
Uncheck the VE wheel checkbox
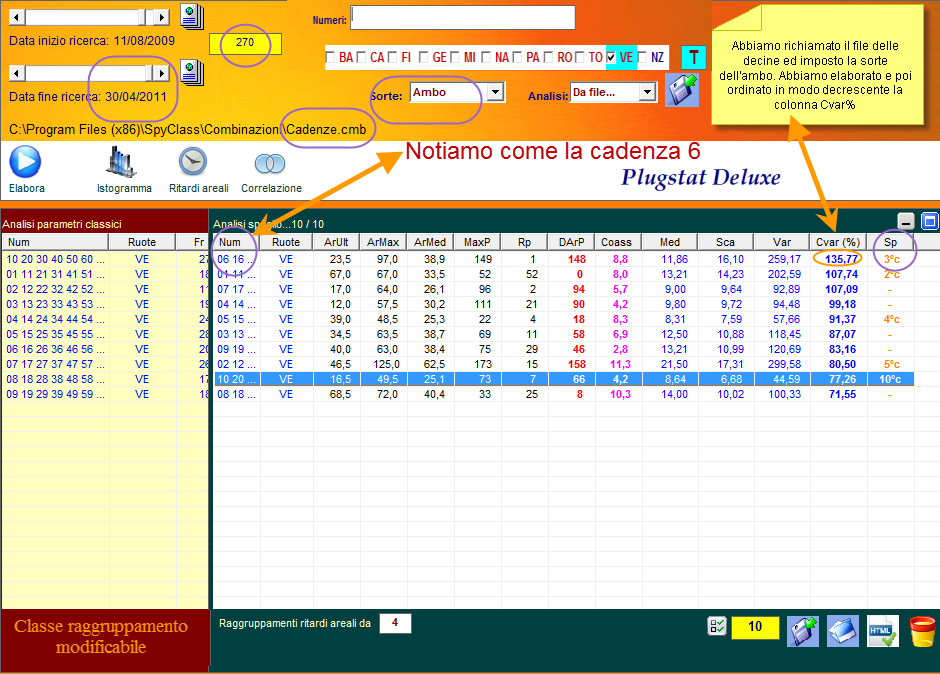pyautogui.click(x=611, y=58)
